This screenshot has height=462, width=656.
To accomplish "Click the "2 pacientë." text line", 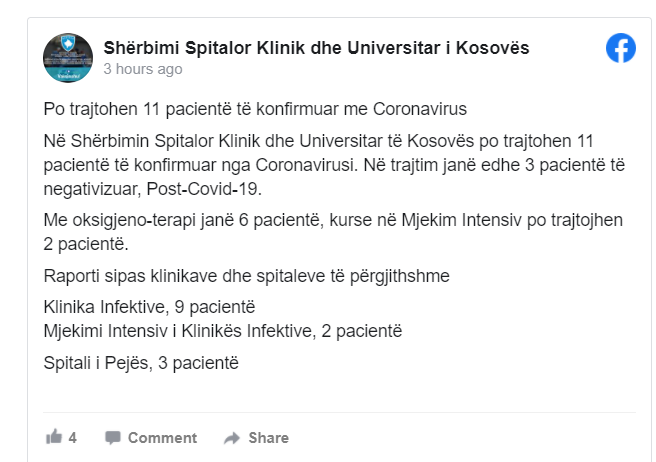I will point(86,244).
